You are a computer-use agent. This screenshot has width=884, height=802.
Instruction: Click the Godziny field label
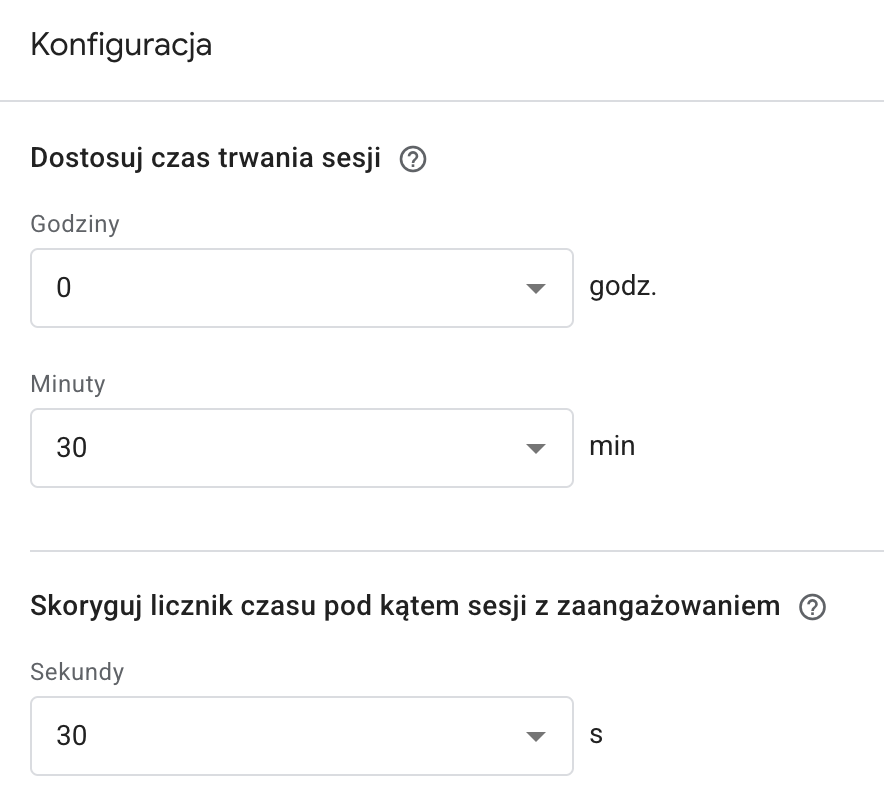75,224
